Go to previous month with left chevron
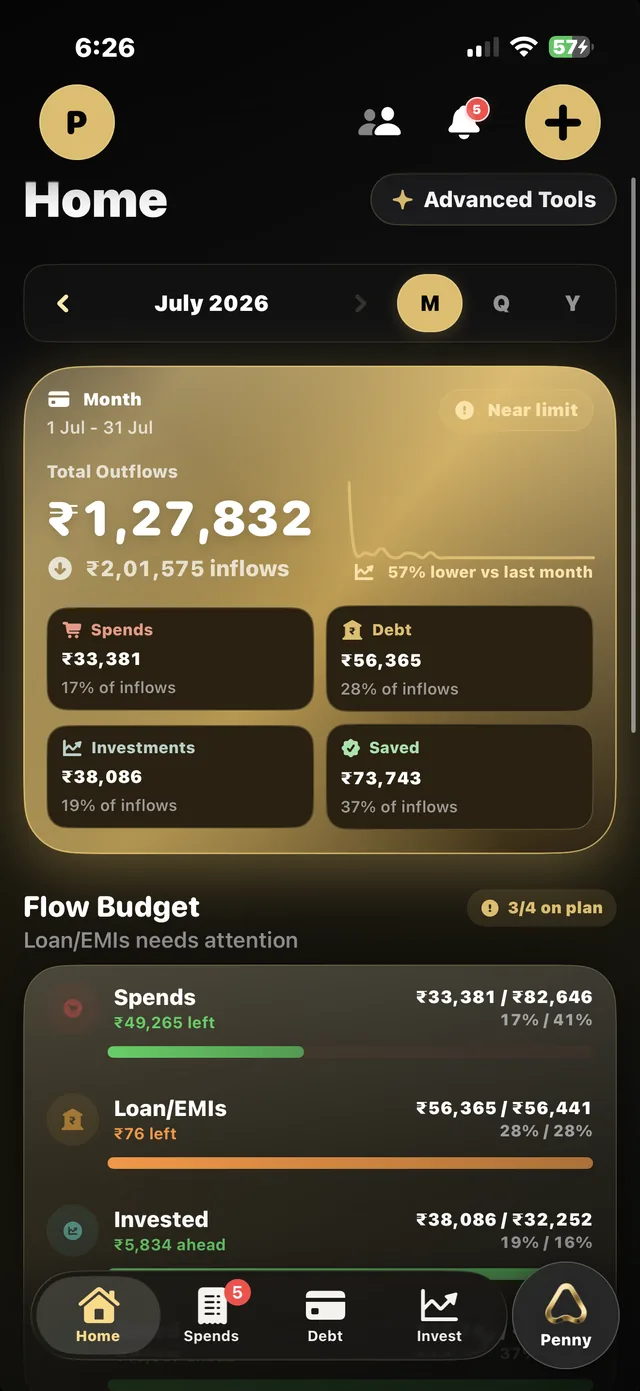This screenshot has height=1391, width=640. click(x=63, y=303)
